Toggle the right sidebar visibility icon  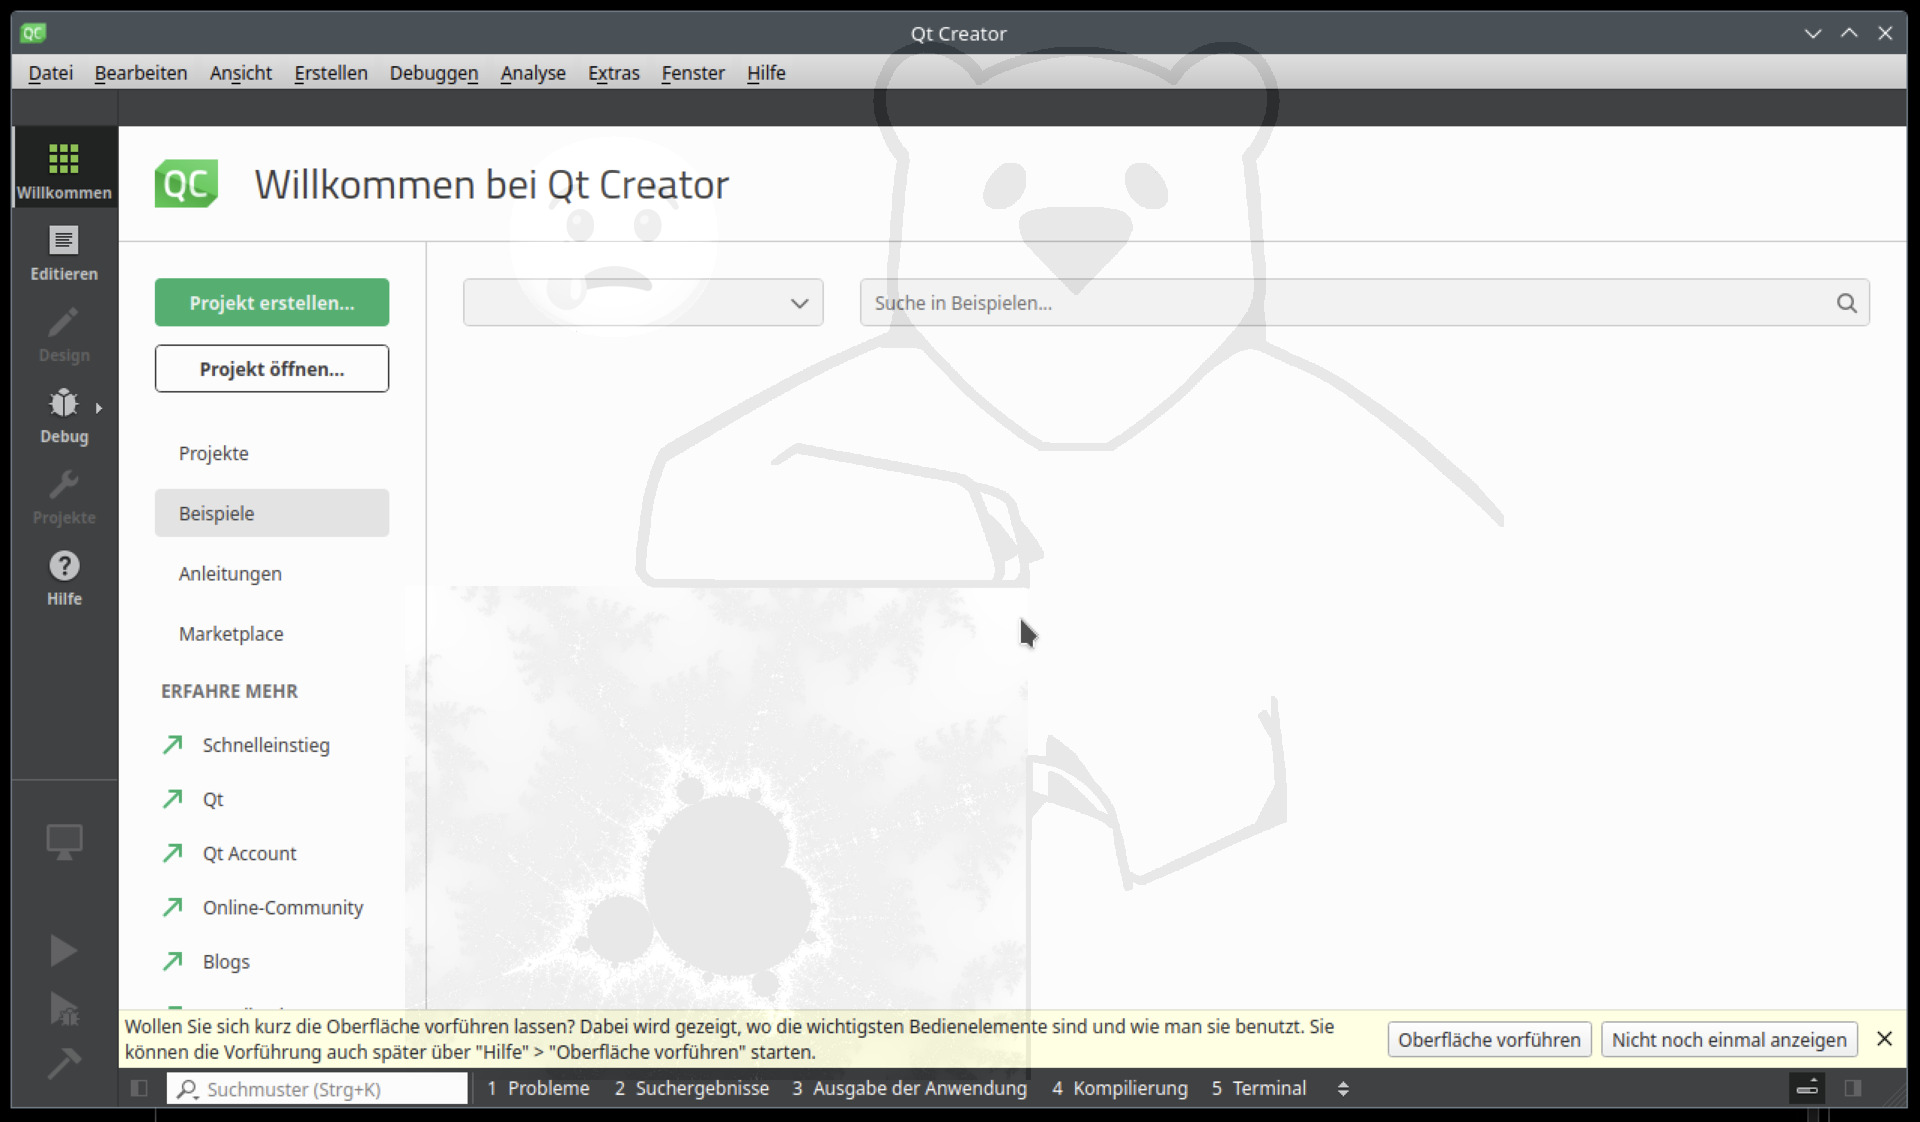1853,1088
